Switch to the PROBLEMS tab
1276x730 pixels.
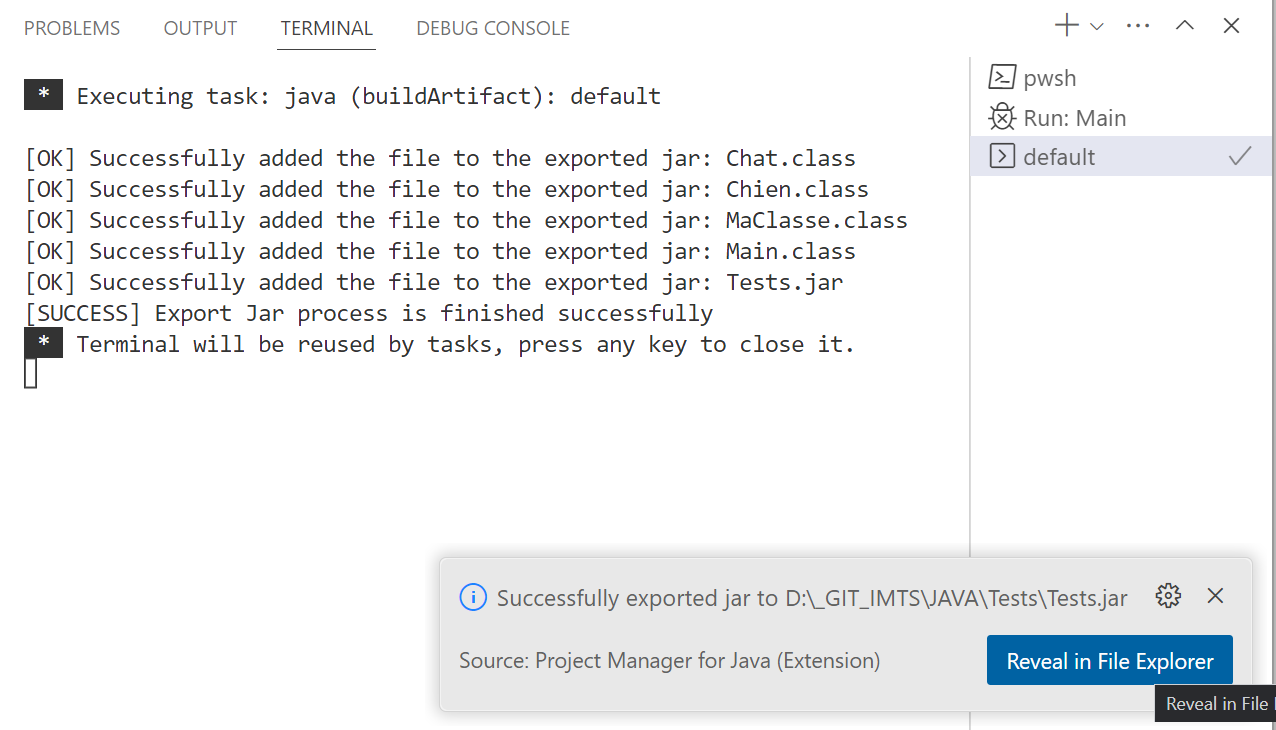click(72, 29)
